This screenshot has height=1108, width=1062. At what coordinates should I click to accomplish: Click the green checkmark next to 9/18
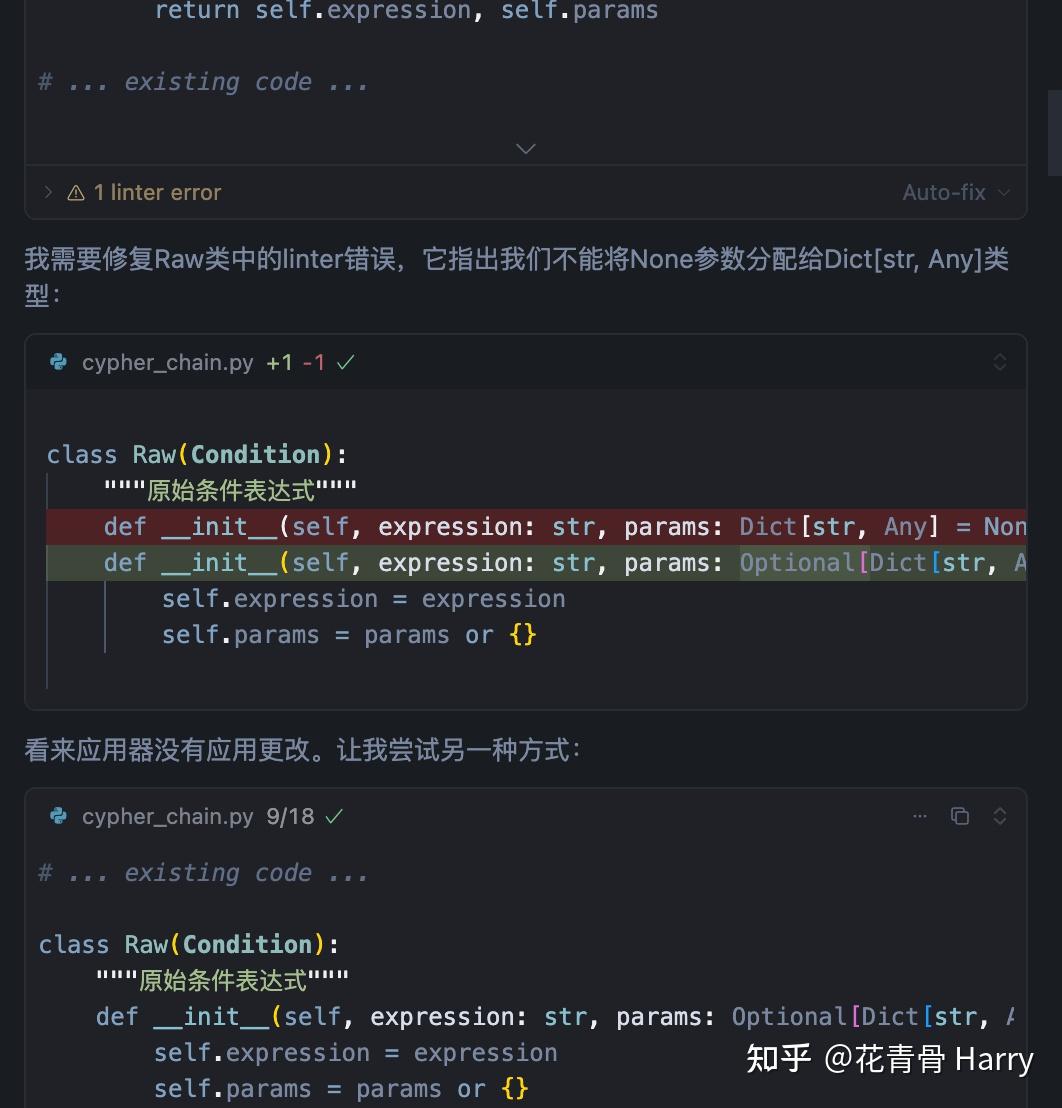click(x=334, y=816)
